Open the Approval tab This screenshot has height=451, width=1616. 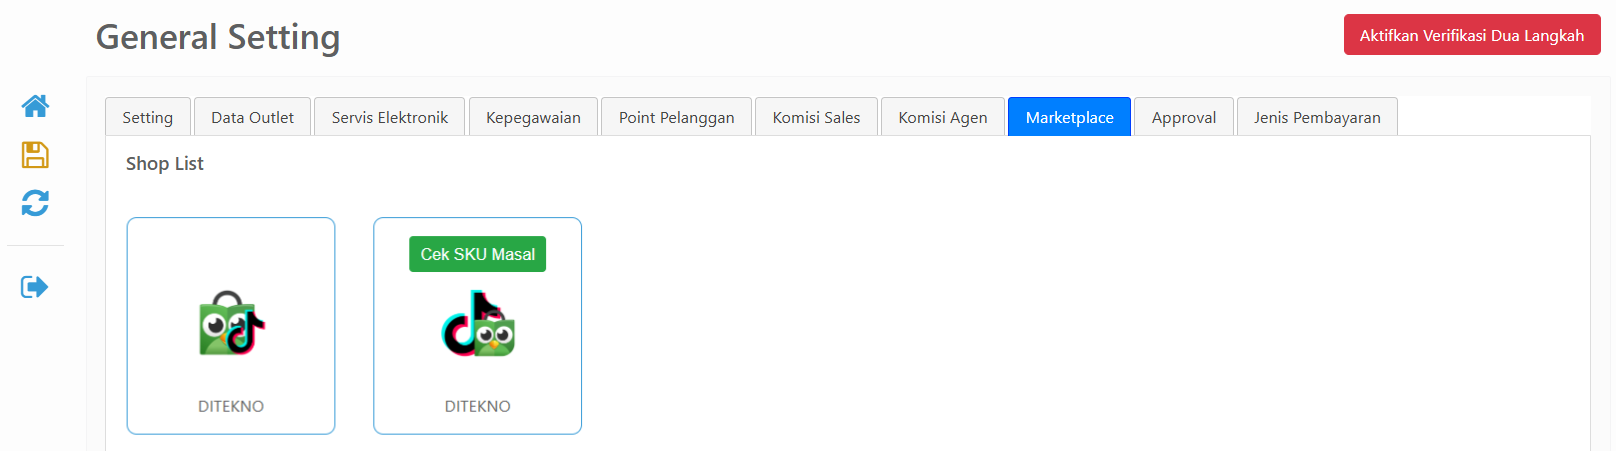[1184, 117]
